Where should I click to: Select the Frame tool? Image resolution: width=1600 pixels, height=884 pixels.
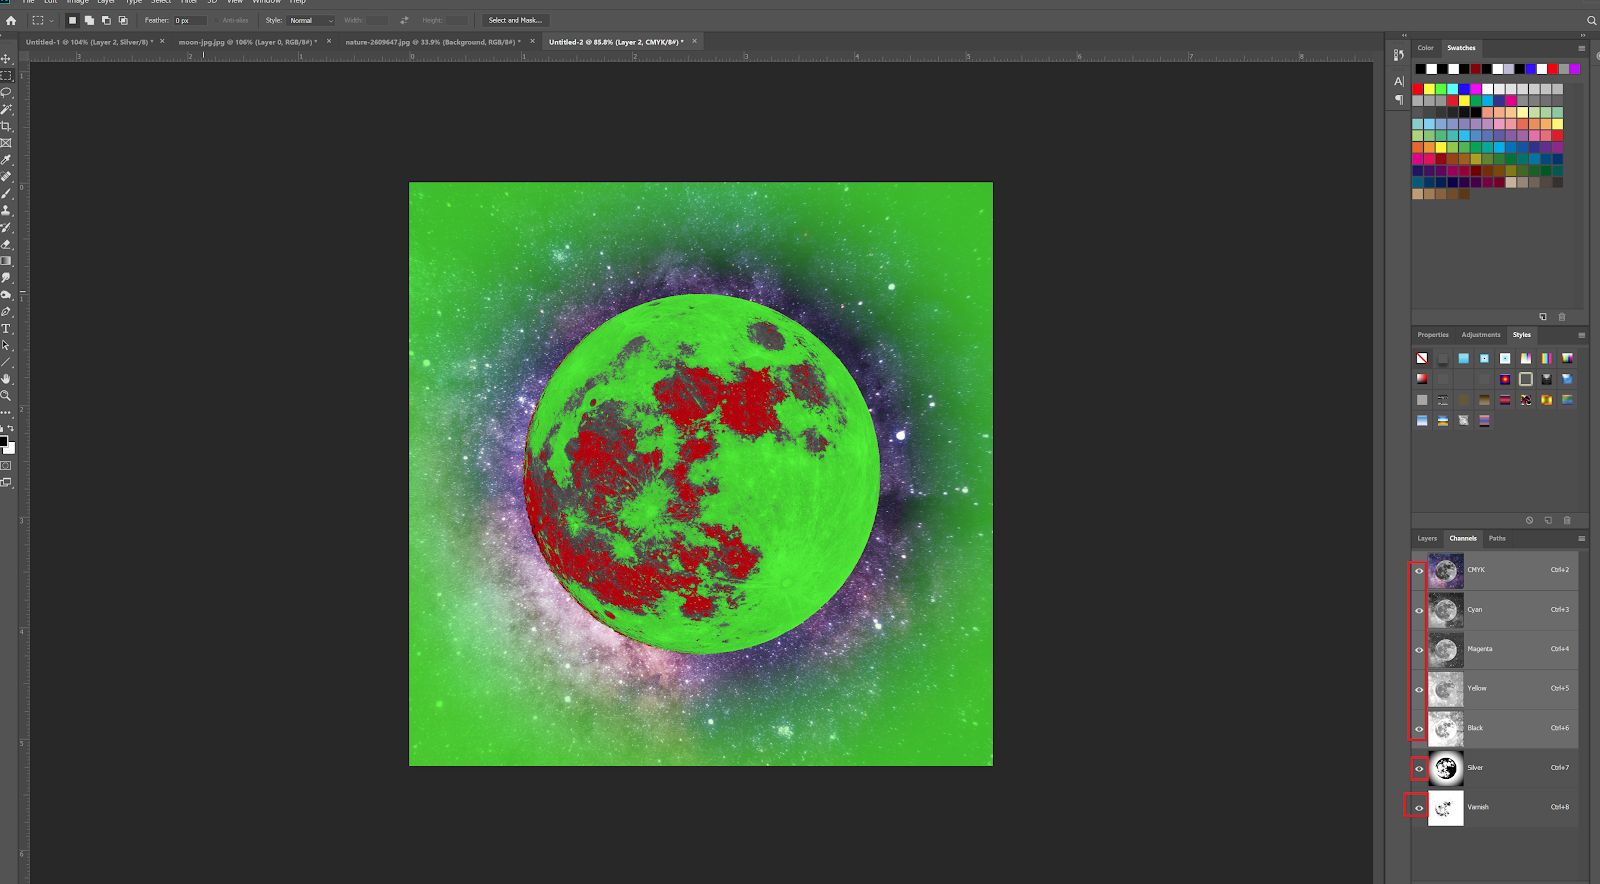pyautogui.click(x=6, y=143)
